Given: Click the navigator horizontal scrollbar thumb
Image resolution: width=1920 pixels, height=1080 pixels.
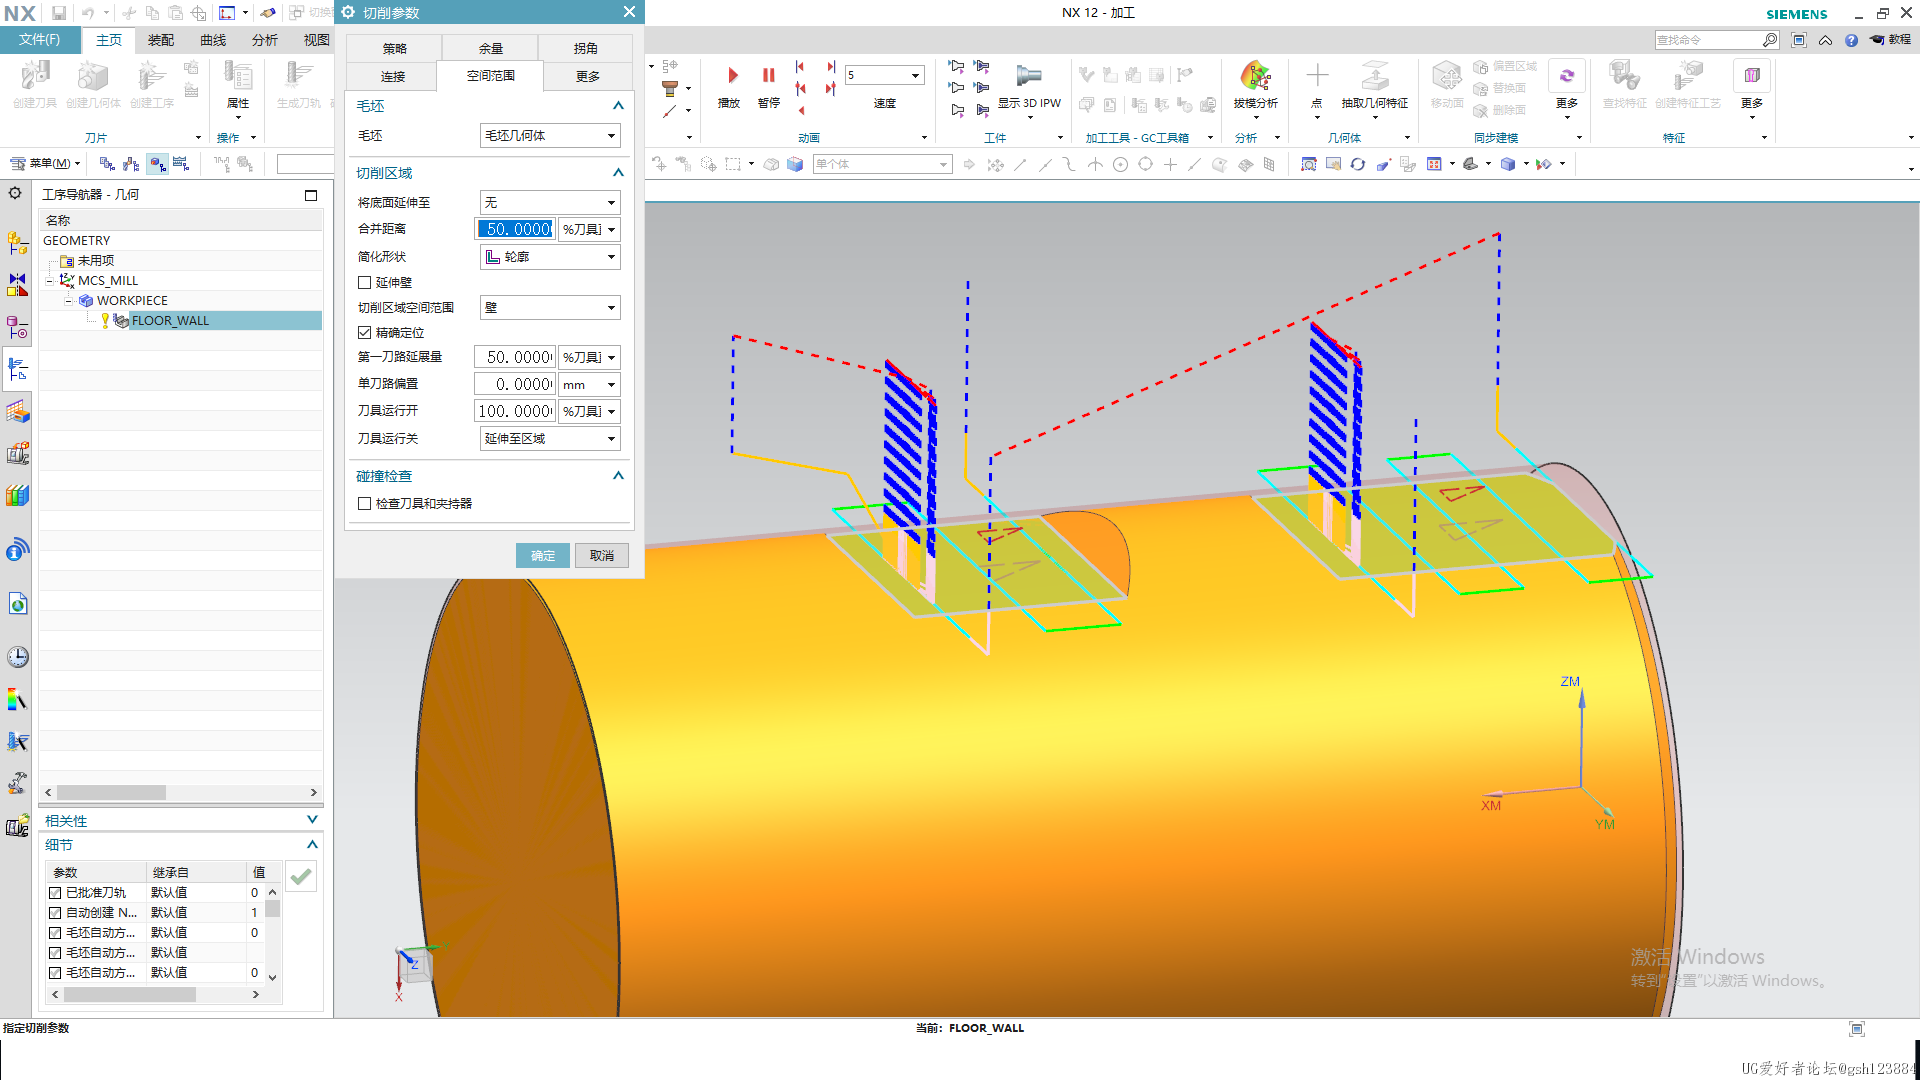Looking at the screenshot, I should (111, 792).
